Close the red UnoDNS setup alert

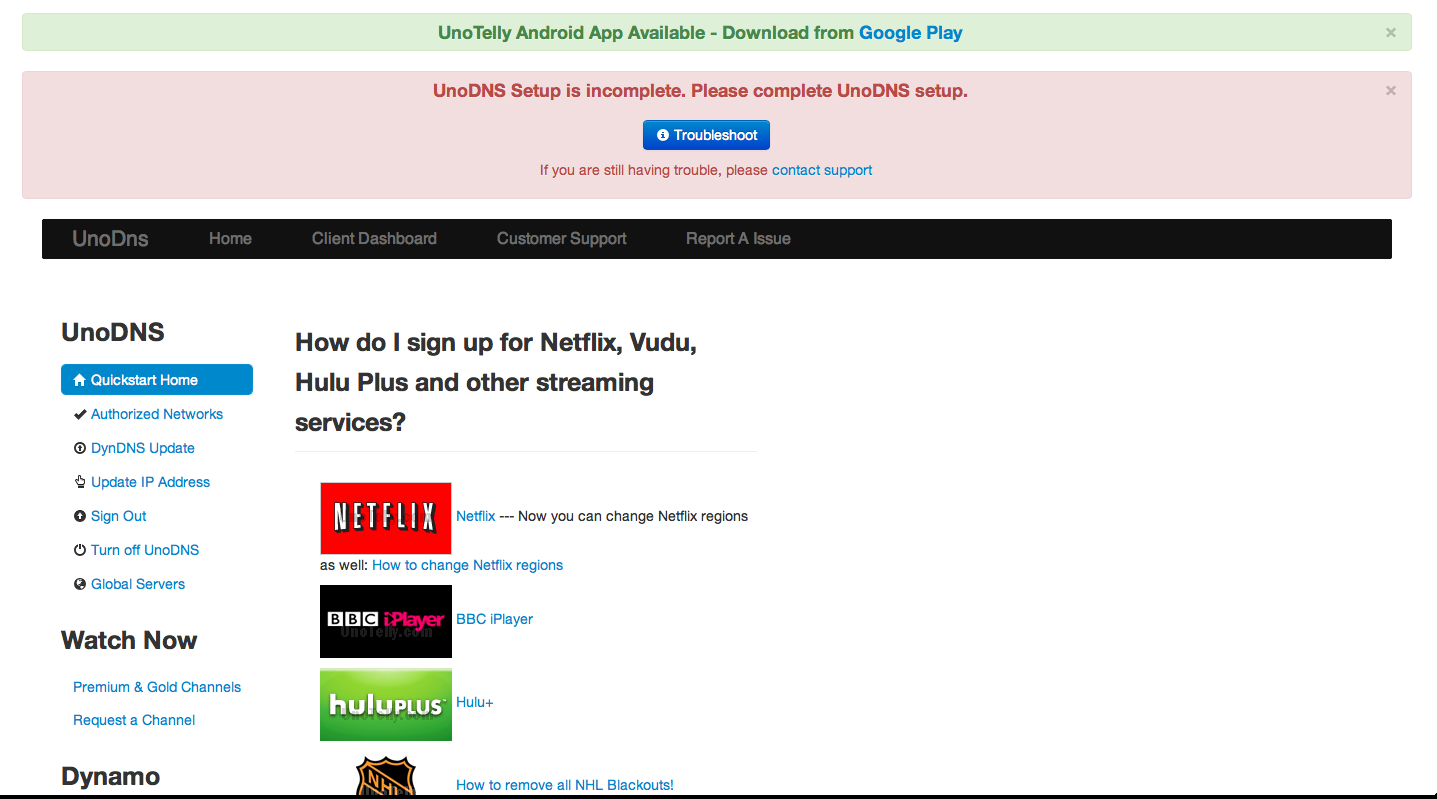[1390, 90]
